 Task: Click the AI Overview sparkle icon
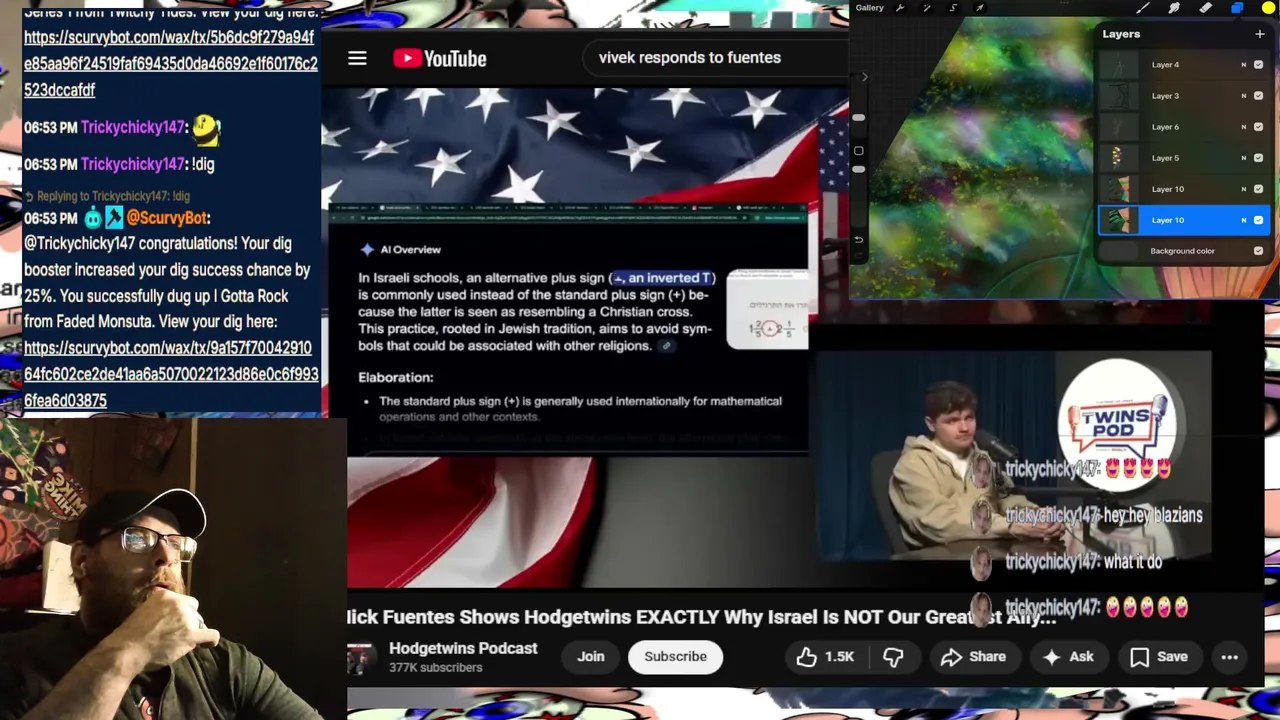point(367,249)
